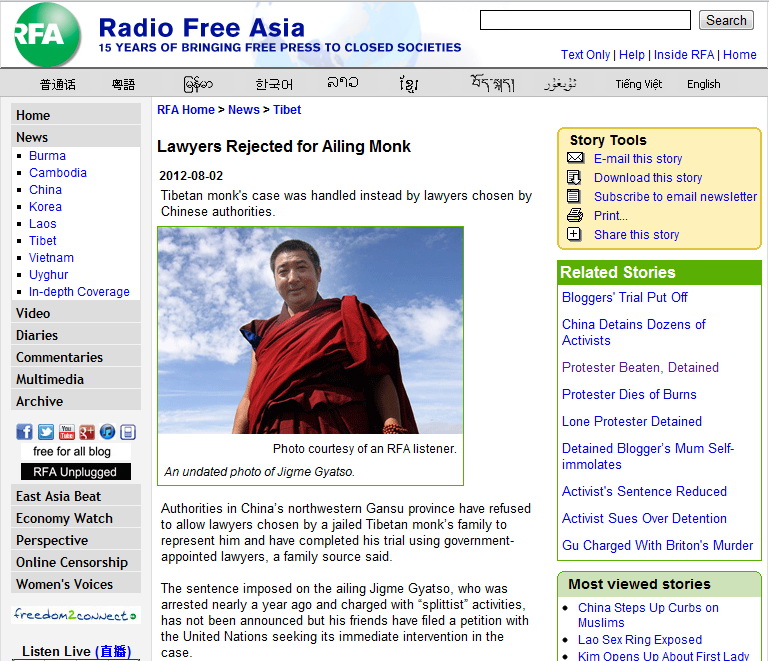The width and height of the screenshot is (769, 661).
Task: Open related story Gu Charged With Briton's Murder
Action: coord(657,546)
